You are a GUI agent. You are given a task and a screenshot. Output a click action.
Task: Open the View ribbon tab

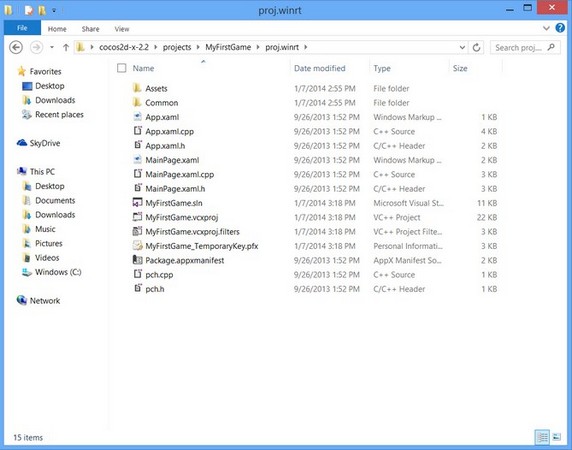point(122,29)
